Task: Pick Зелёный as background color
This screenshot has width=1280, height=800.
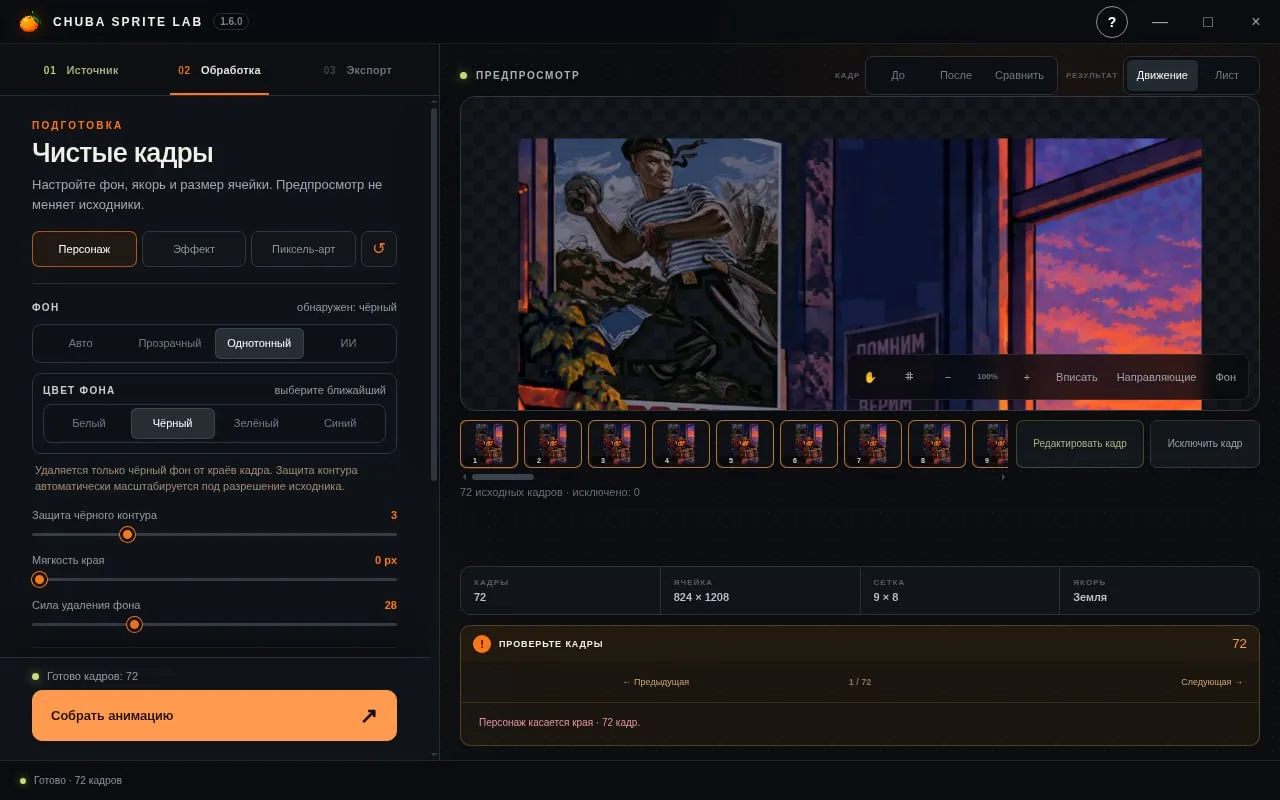Action: [x=256, y=423]
